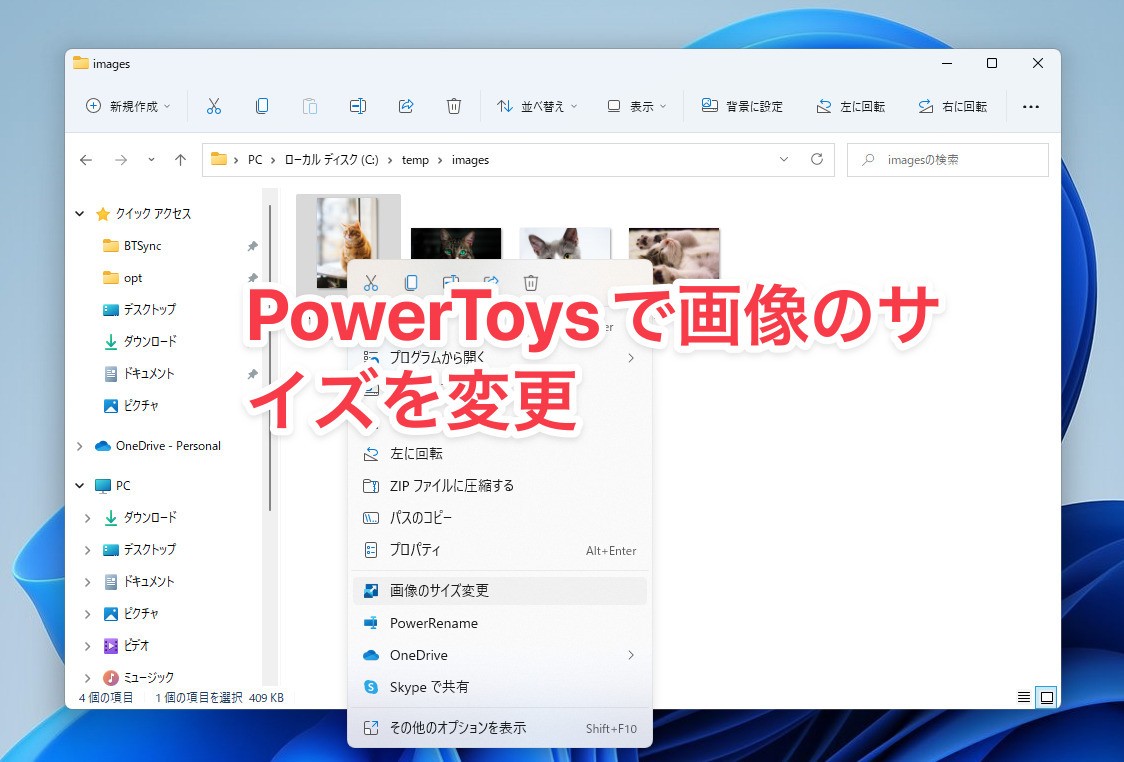Click the 右に回転 toolbar icon

(951, 105)
